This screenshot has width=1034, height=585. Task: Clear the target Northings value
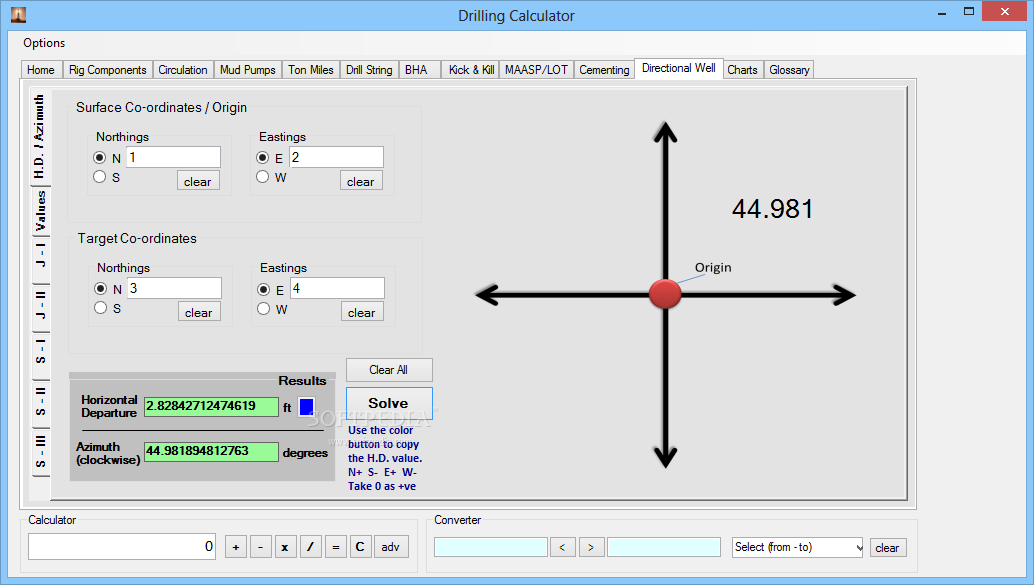(x=198, y=312)
